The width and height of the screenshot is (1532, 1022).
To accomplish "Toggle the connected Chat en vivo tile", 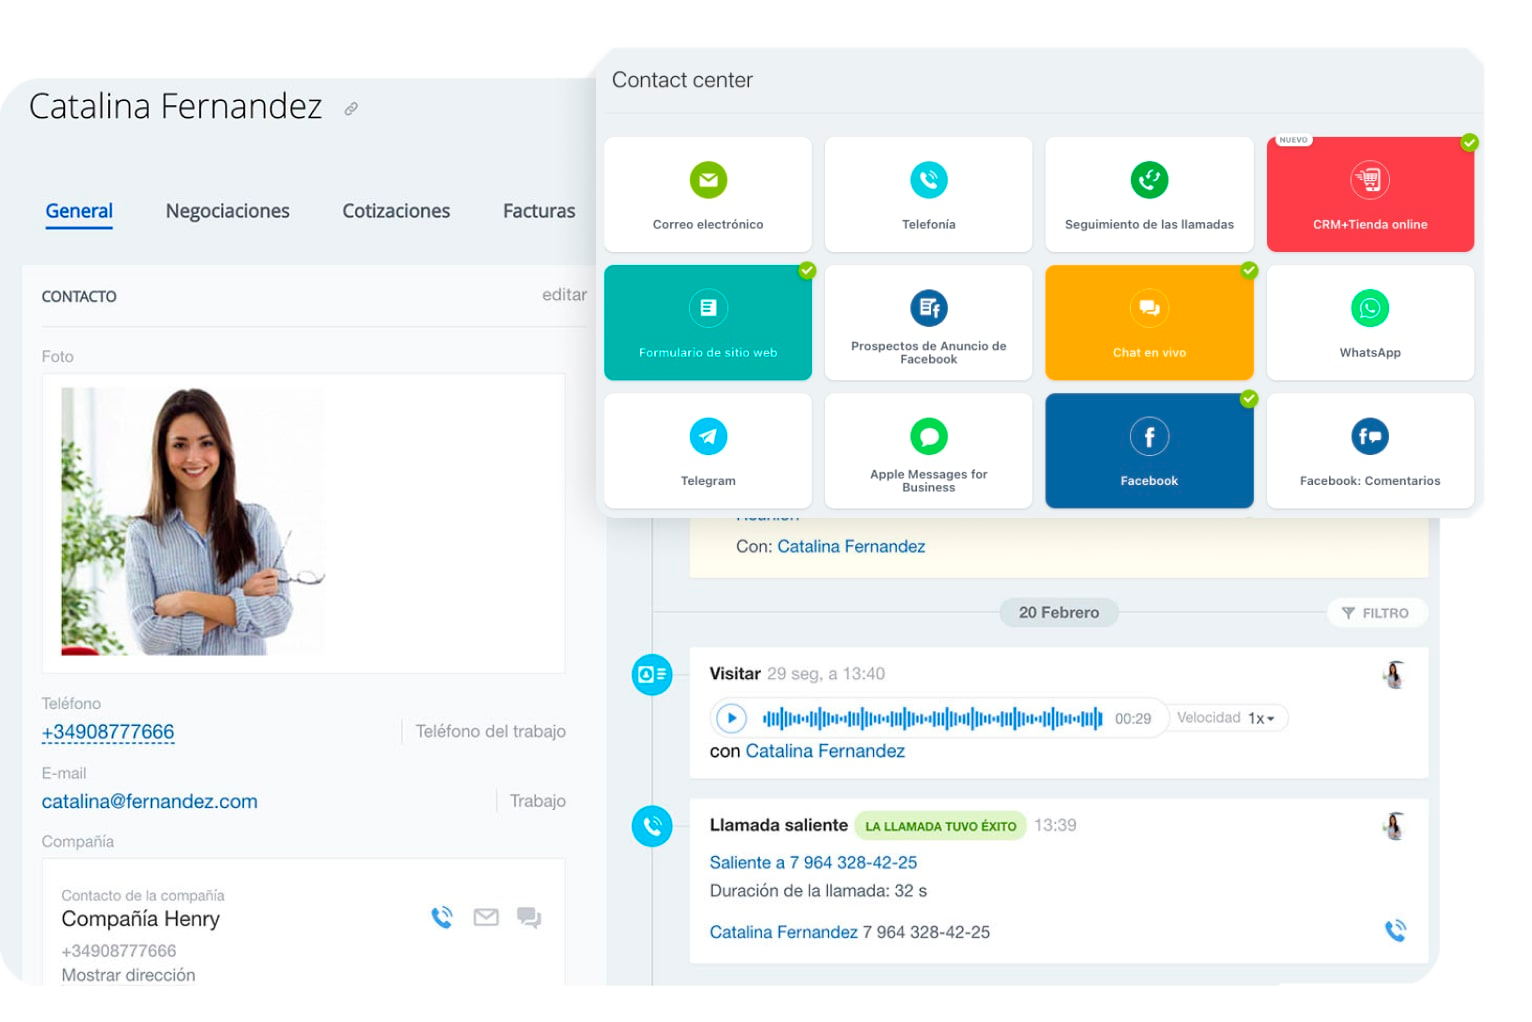I will point(1149,322).
